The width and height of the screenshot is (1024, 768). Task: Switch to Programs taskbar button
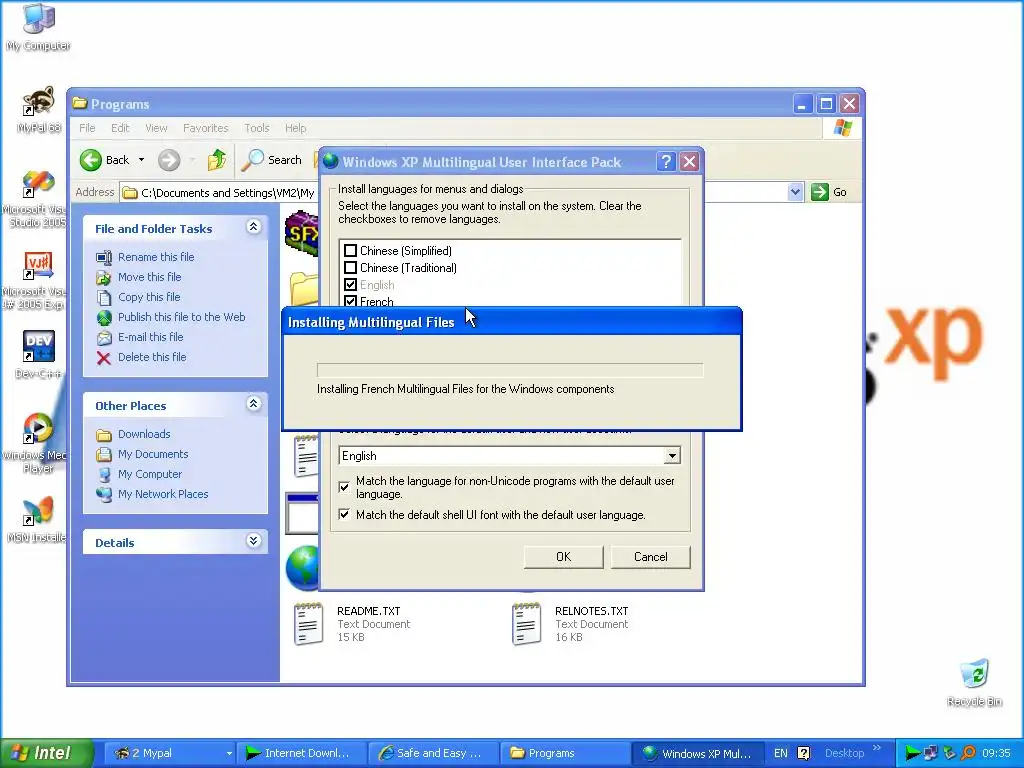point(565,754)
